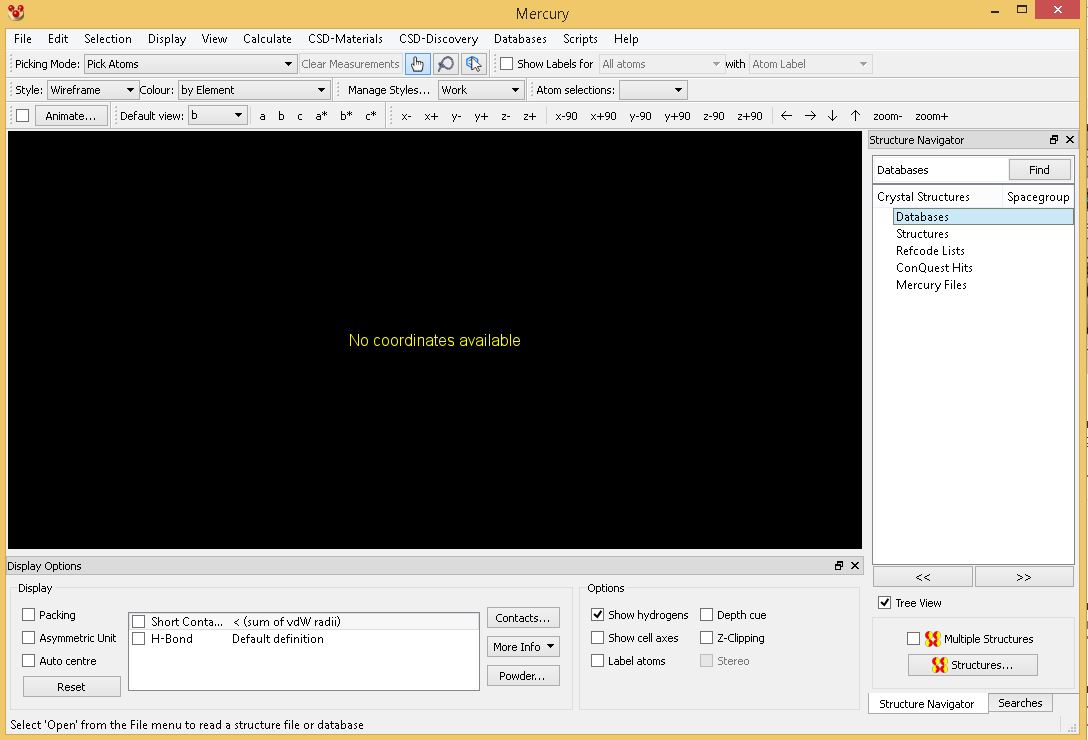Enable Multiple Structures checkbox
This screenshot has width=1088, height=740.
pos(913,638)
